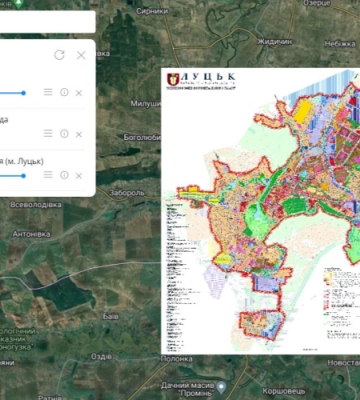Screen dimensions: 360x400
Task: Focus the search box above the layers panel
Action: (x=48, y=22)
